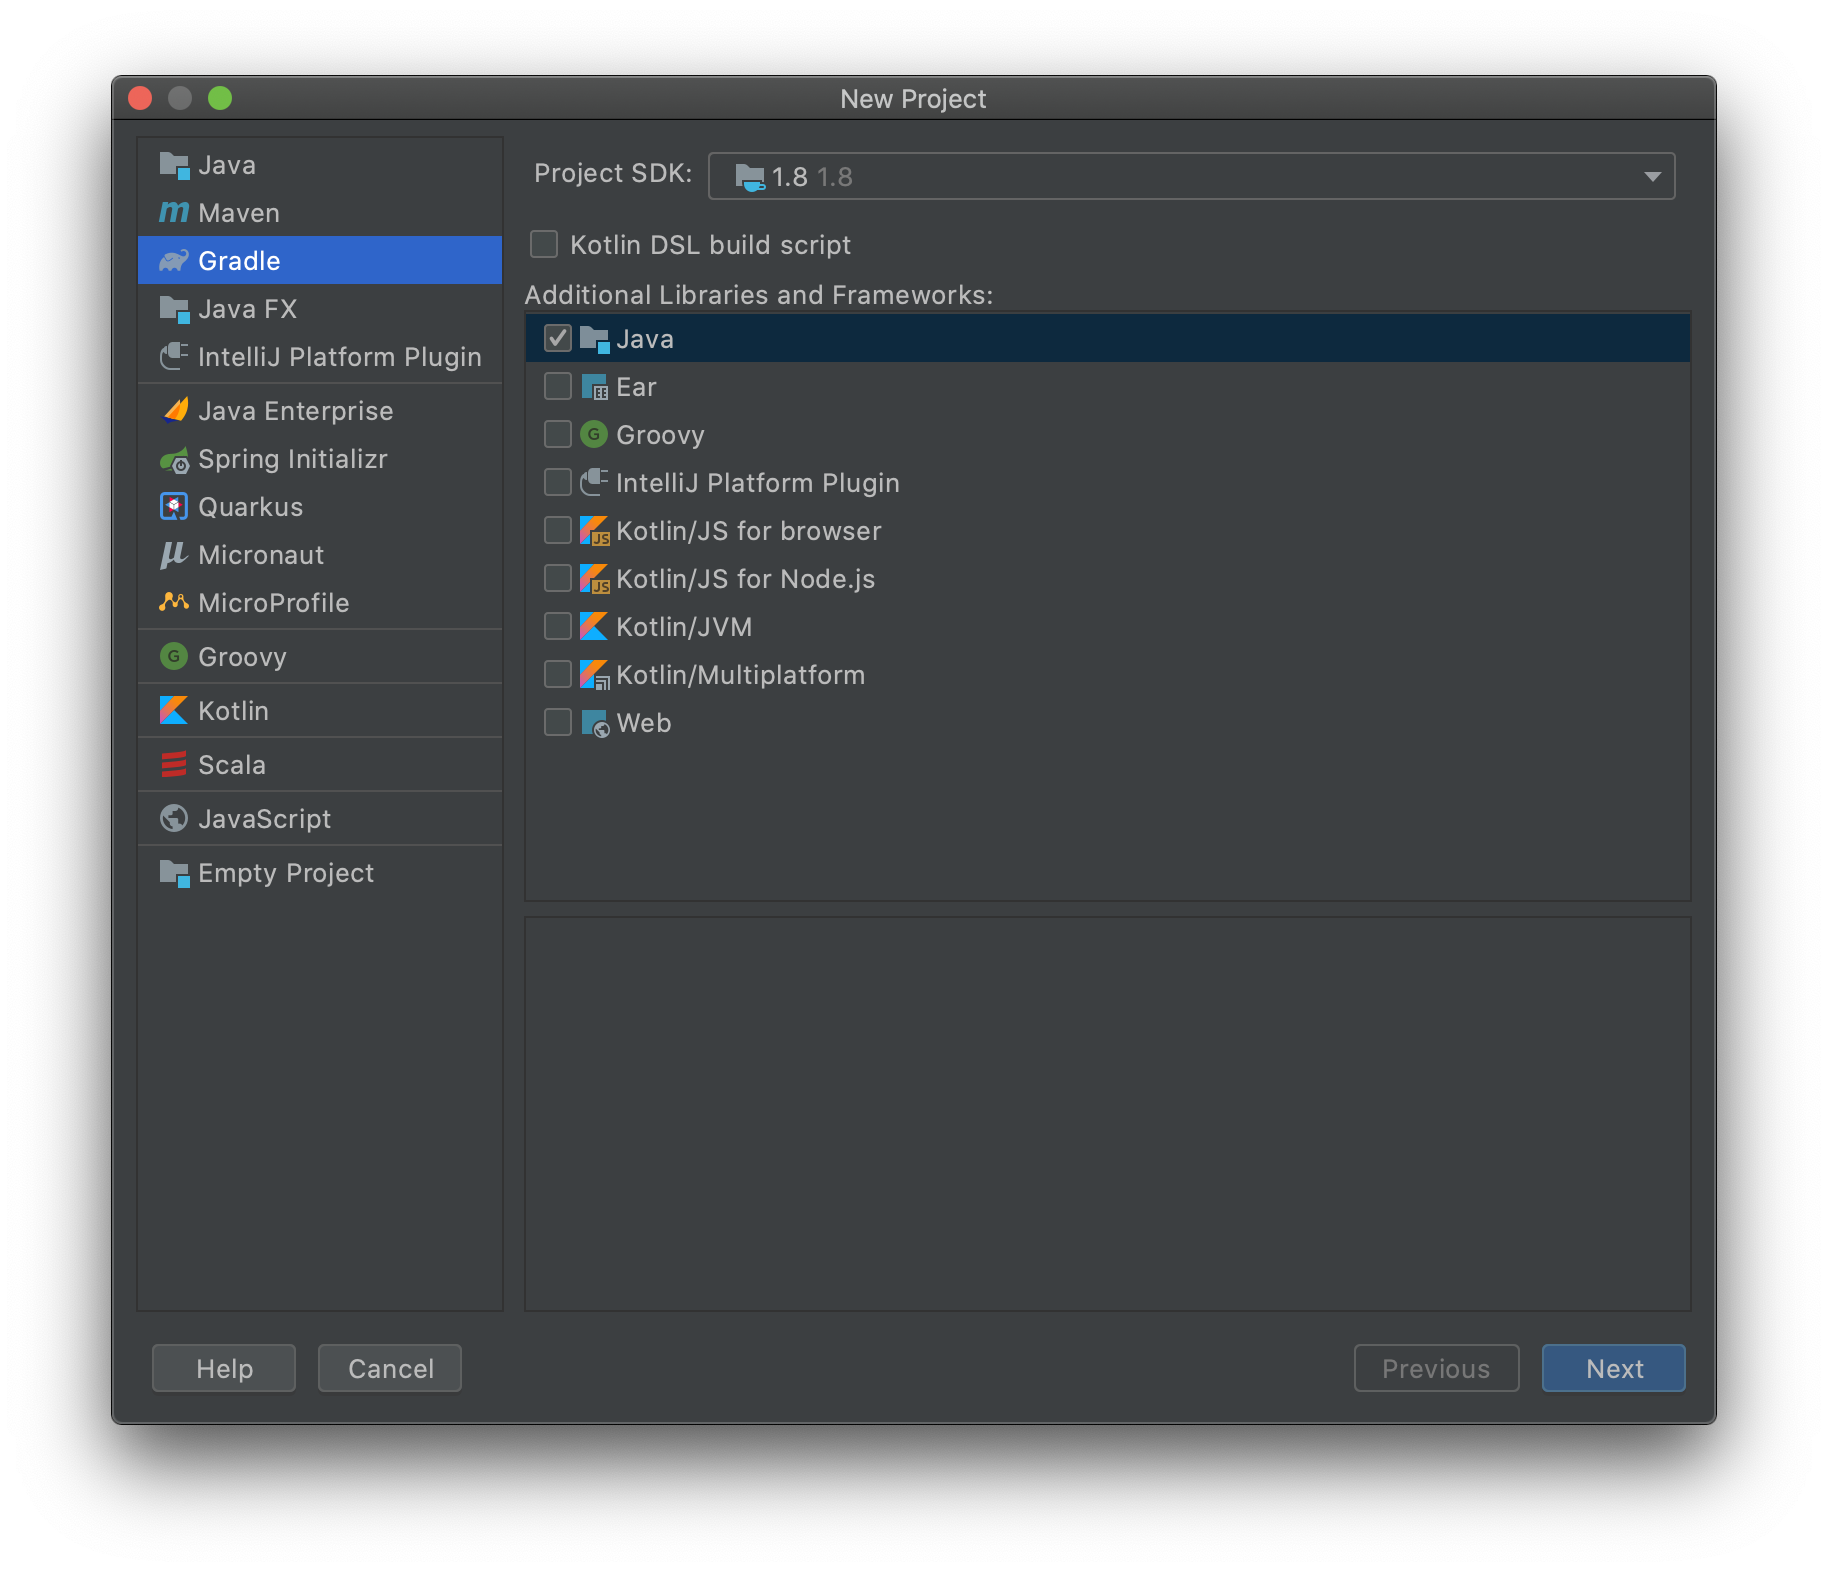Click the Groovy icon in the sidebar

tap(174, 657)
